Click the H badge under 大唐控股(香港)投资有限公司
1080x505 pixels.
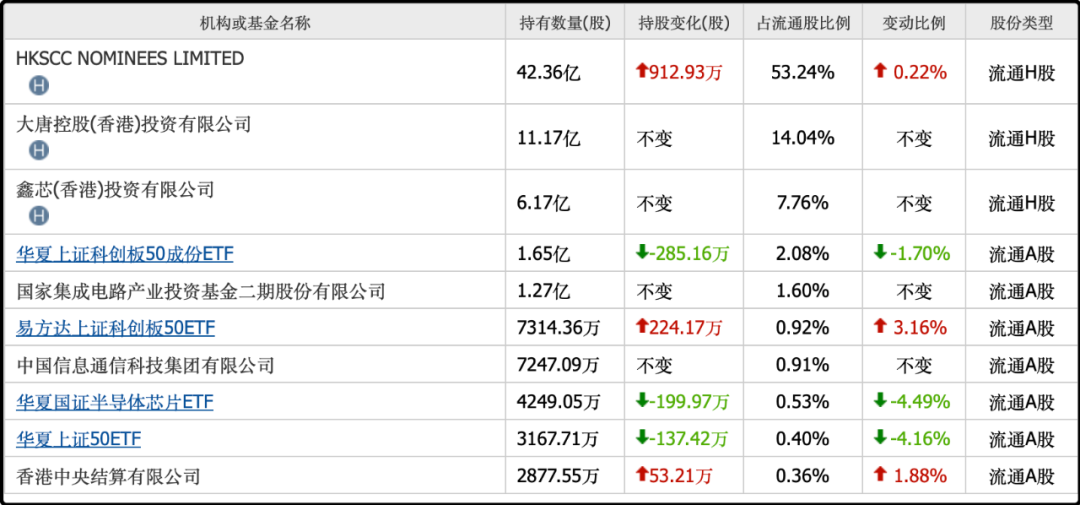[39, 150]
